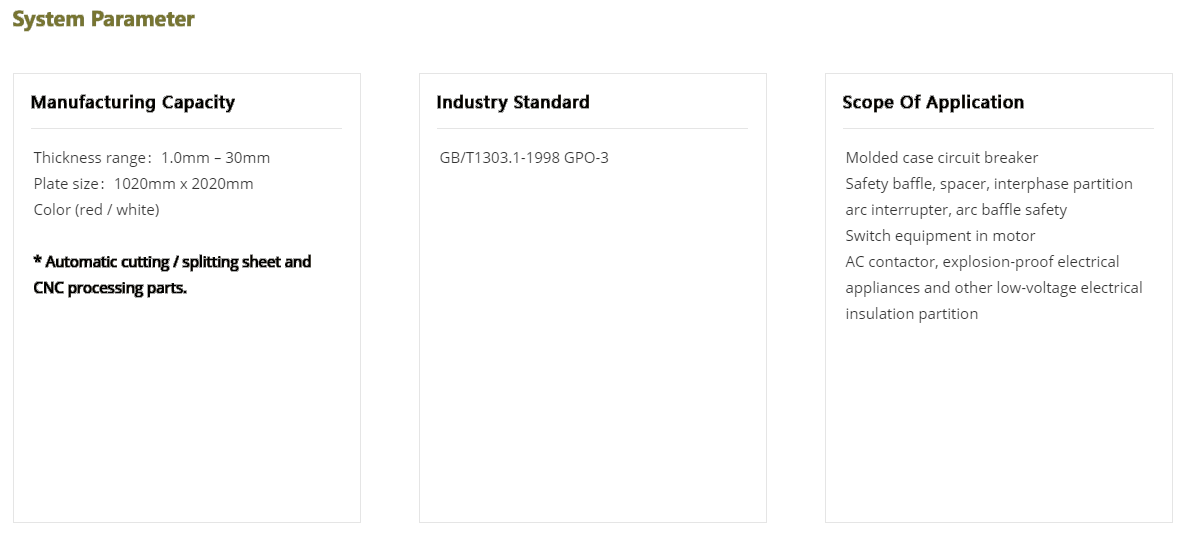Viewport: 1186px width, 540px height.
Task: Click the Industry Standard card title
Action: 513,102
